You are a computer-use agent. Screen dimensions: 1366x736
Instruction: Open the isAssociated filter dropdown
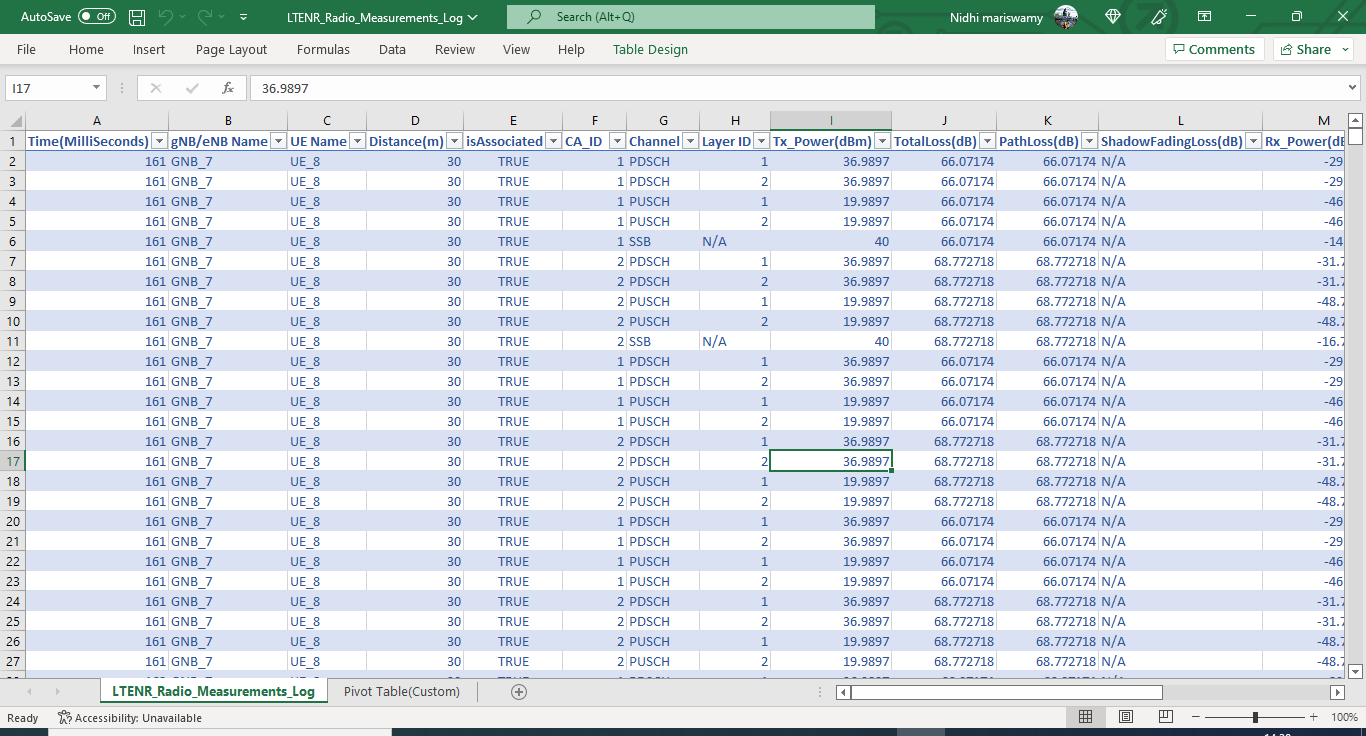(553, 141)
